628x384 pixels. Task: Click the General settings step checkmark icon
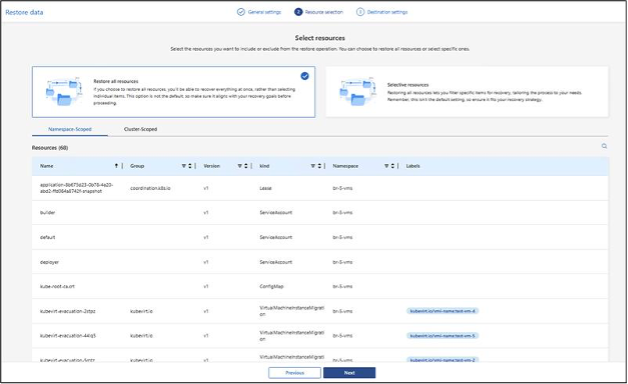(x=241, y=12)
